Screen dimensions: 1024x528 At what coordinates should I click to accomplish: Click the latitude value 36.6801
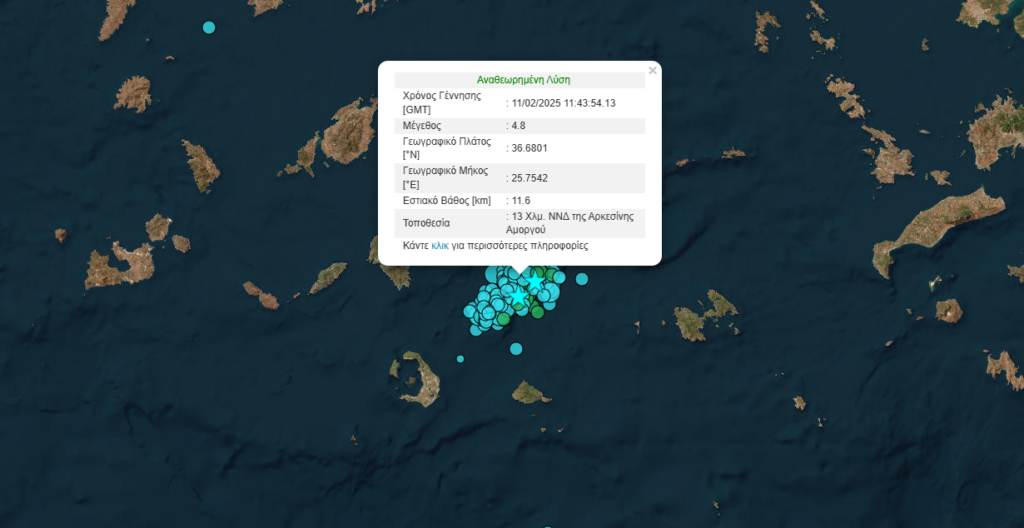[530, 148]
